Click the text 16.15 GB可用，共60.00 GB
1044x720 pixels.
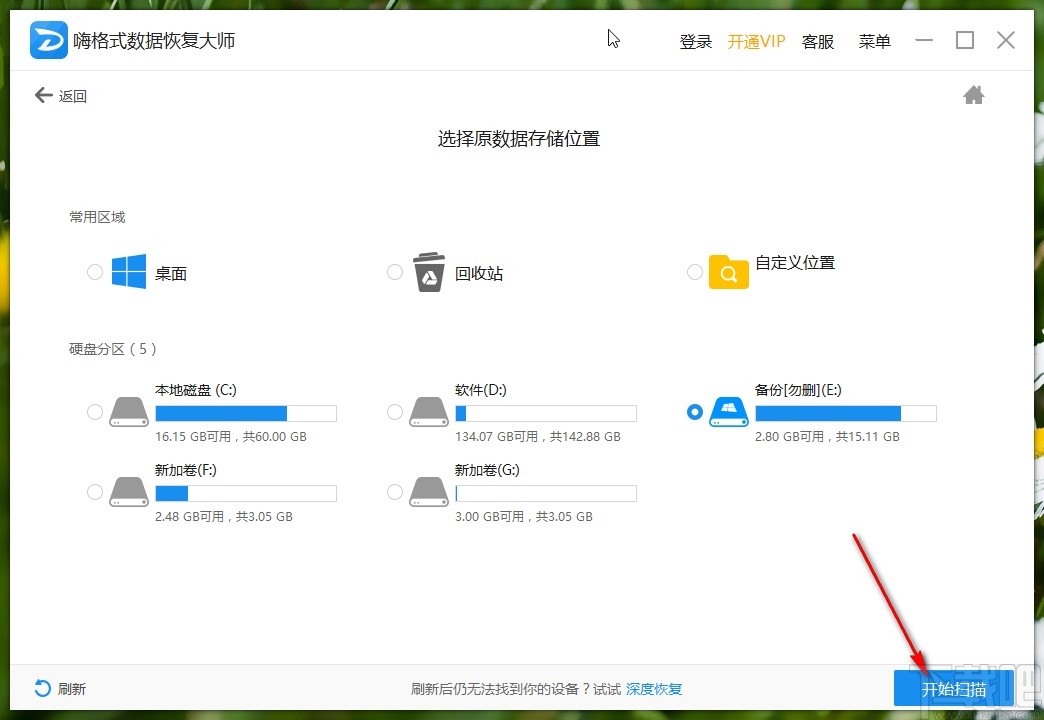coord(231,436)
